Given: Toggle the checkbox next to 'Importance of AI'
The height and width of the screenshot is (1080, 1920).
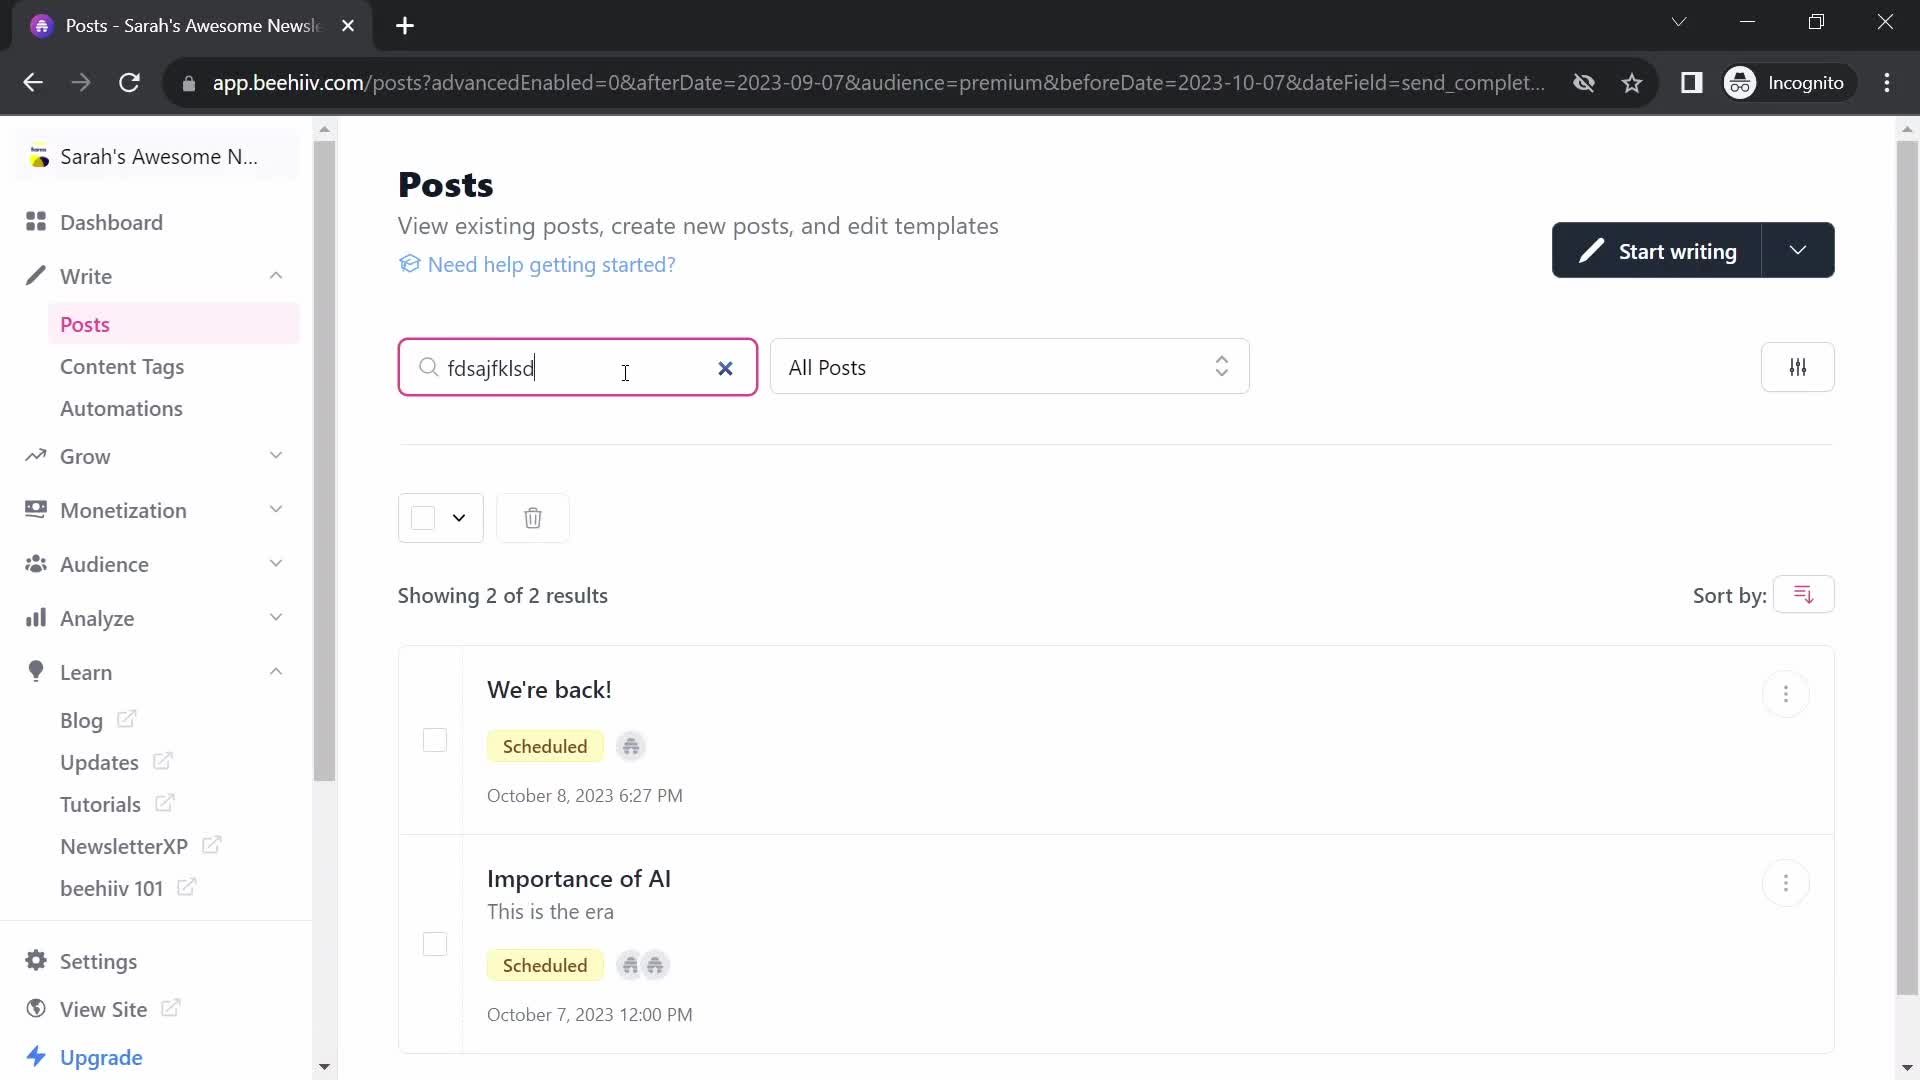Looking at the screenshot, I should click(435, 944).
